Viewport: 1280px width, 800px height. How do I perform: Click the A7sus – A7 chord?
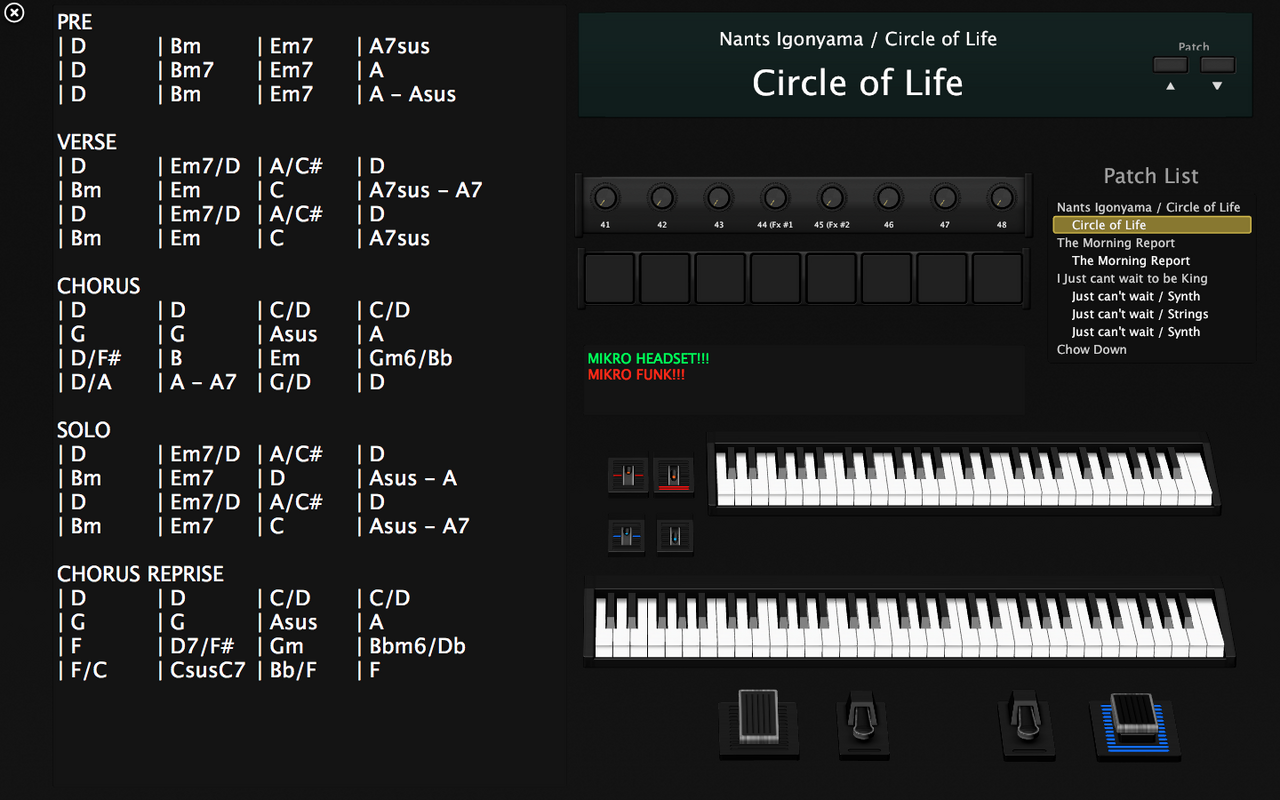click(x=426, y=190)
